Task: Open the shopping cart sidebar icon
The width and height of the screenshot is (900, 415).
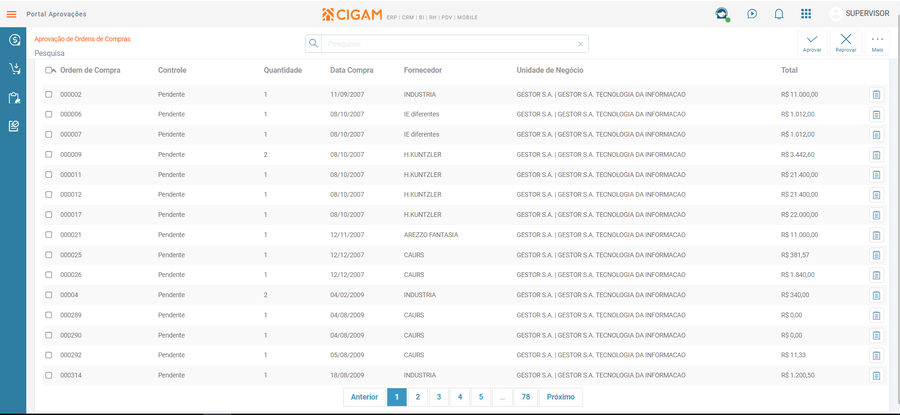Action: click(14, 69)
